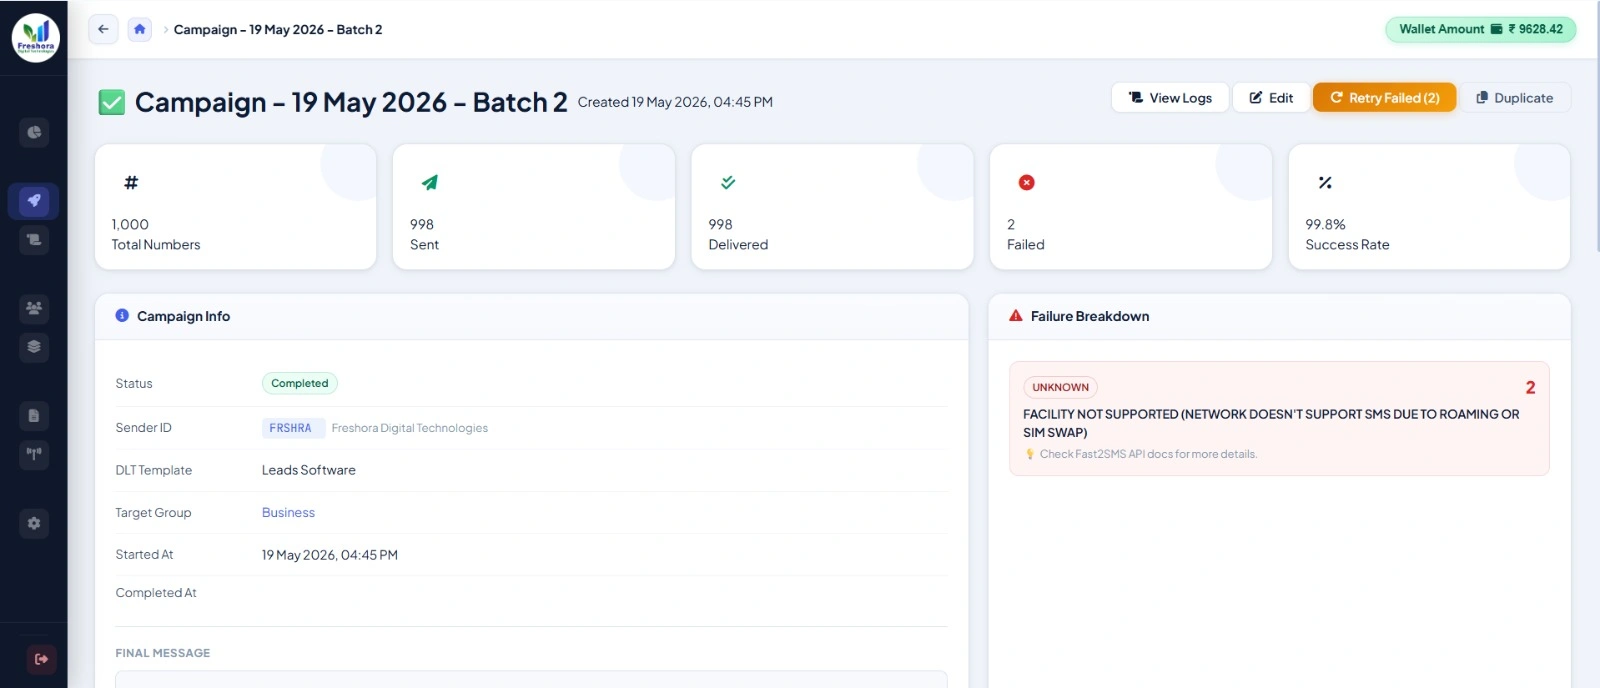Viewport: 1600px width, 688px height.
Task: Click the Leads Software DLT template value
Action: [309, 470]
